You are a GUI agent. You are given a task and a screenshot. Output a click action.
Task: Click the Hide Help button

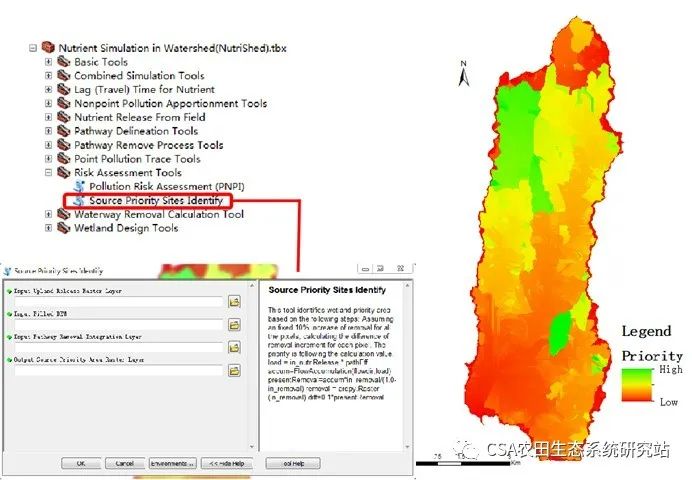point(228,464)
